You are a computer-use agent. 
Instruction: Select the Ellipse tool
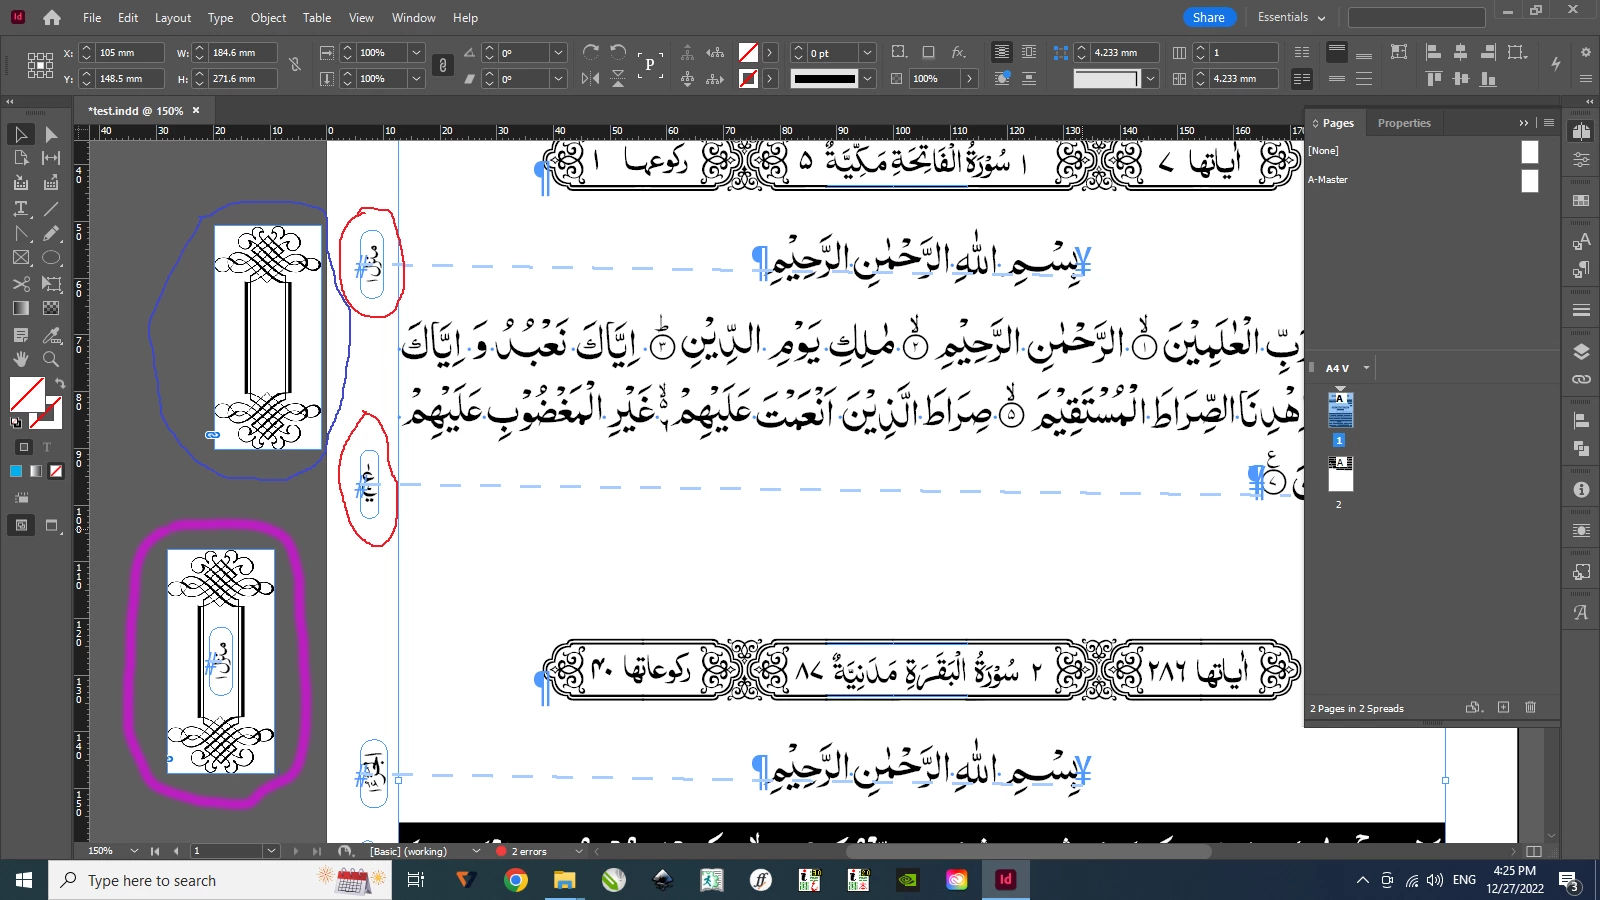pyautogui.click(x=51, y=258)
